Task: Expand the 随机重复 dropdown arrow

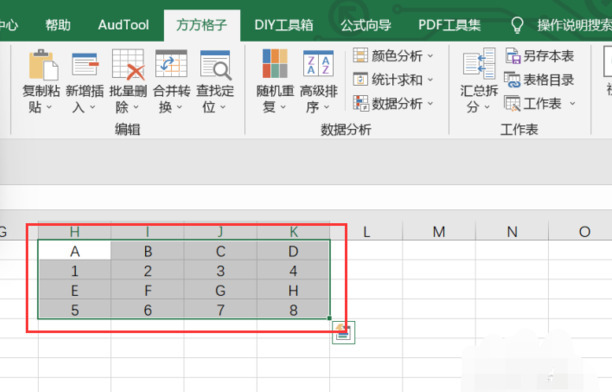Action: (283, 107)
